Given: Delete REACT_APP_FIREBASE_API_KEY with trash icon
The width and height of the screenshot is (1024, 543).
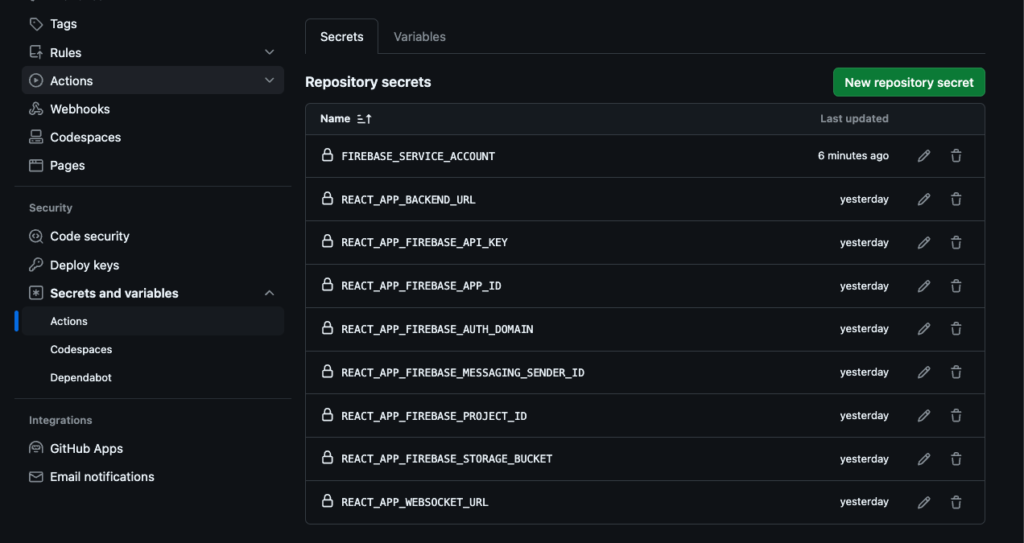Looking at the screenshot, I should [x=956, y=242].
